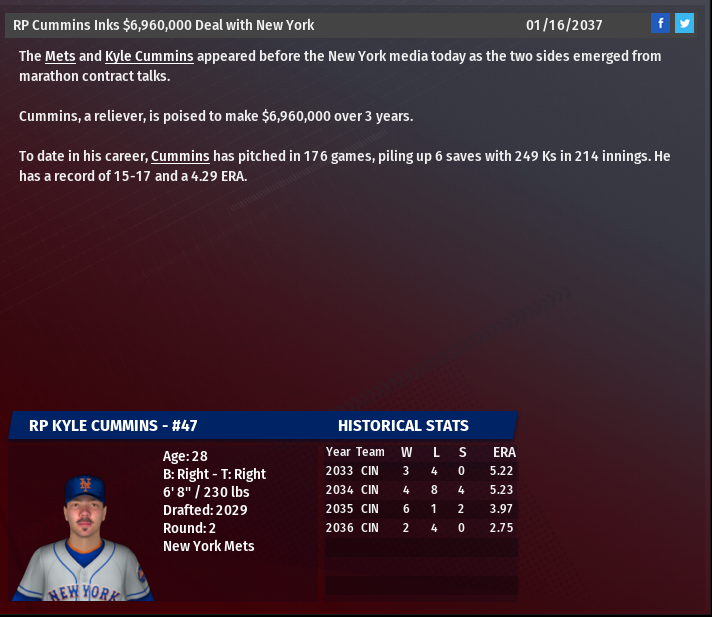Click the 01/16/2037 article date
This screenshot has width=712, height=617.
tap(564, 24)
